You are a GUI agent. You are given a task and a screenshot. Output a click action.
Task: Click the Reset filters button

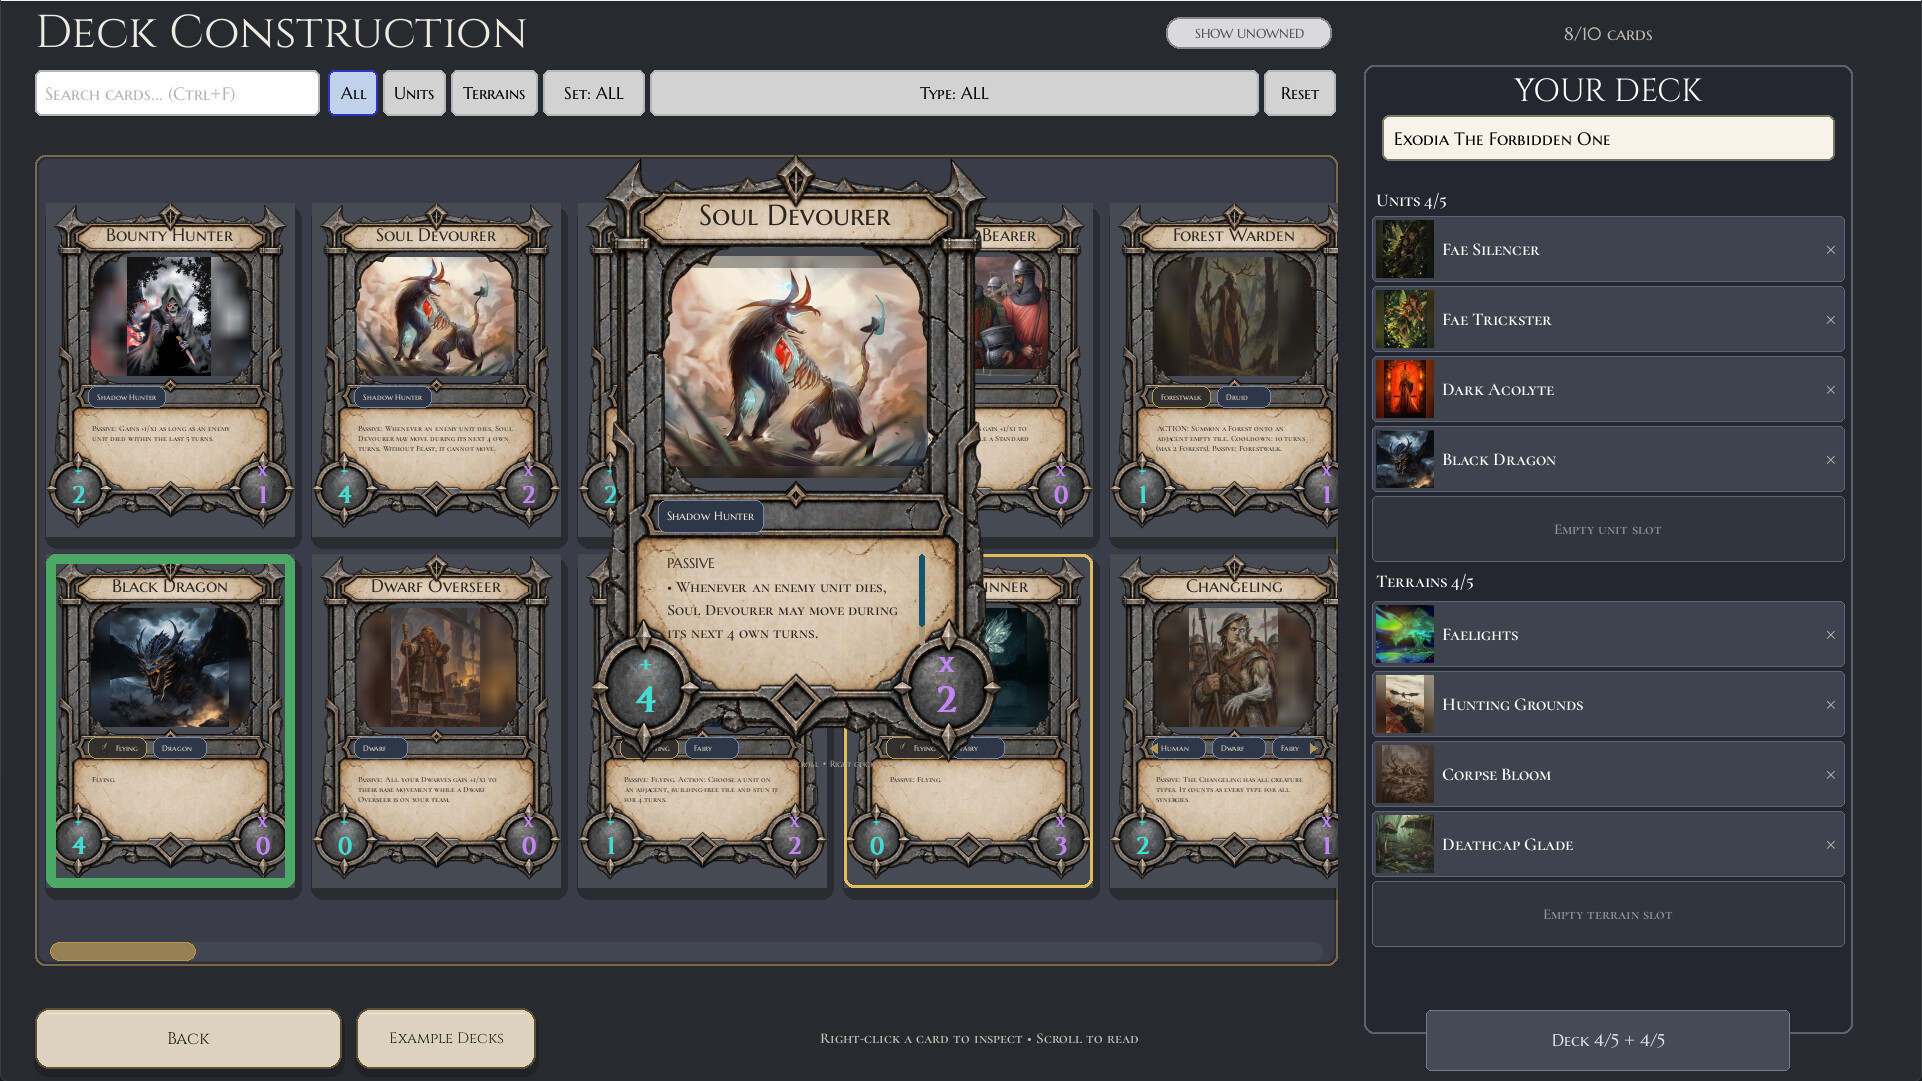pos(1299,93)
